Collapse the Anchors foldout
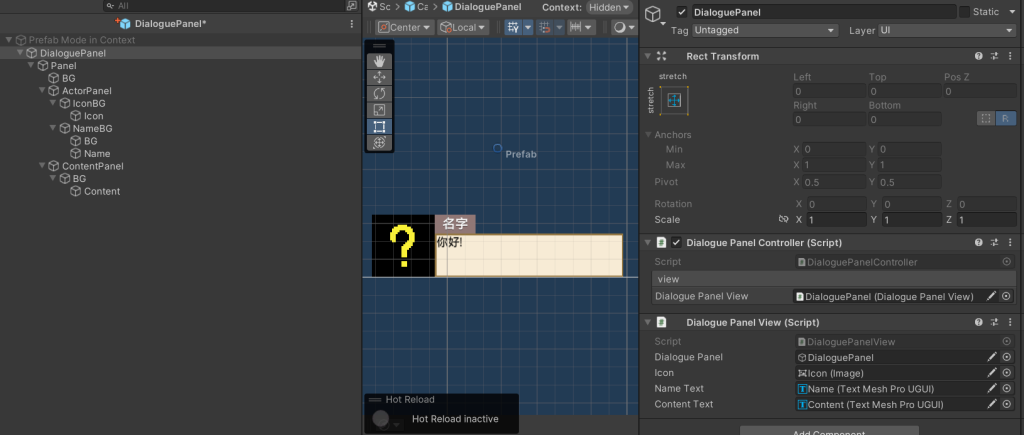This screenshot has width=1024, height=435. tap(648, 135)
